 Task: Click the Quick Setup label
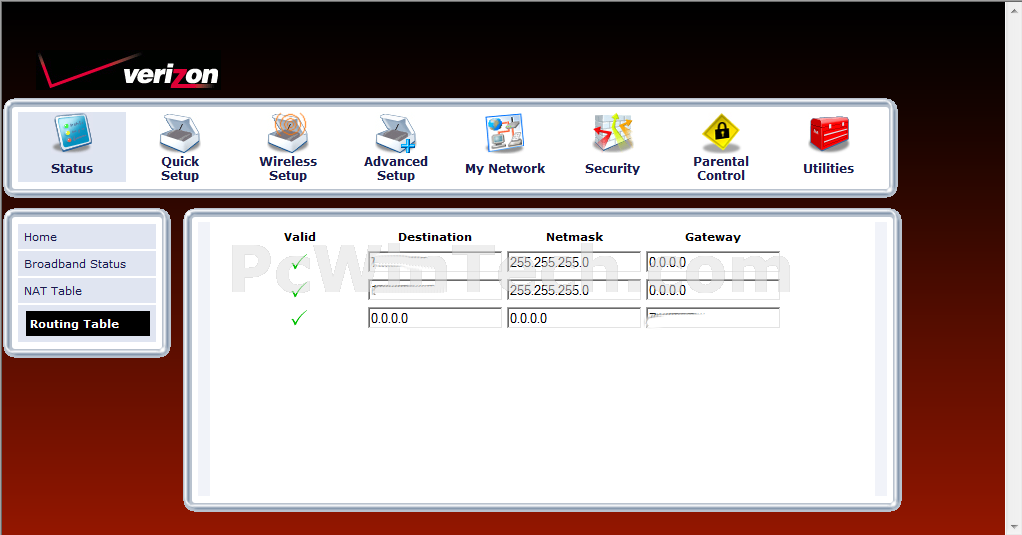[180, 168]
